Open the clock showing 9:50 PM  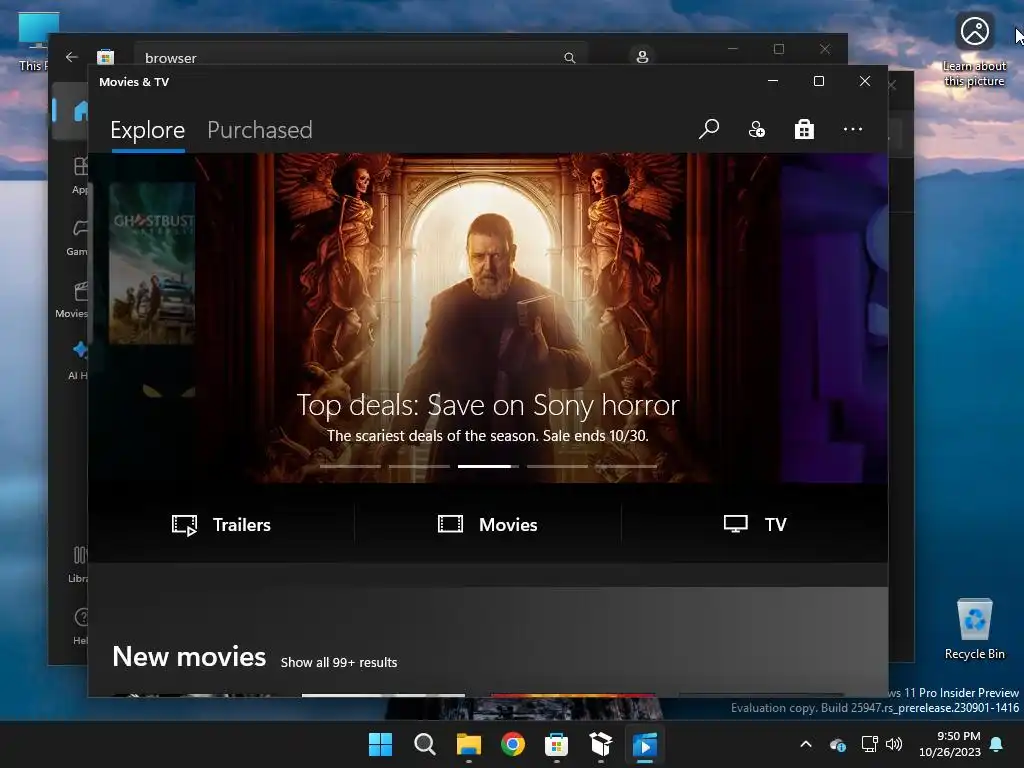click(950, 744)
